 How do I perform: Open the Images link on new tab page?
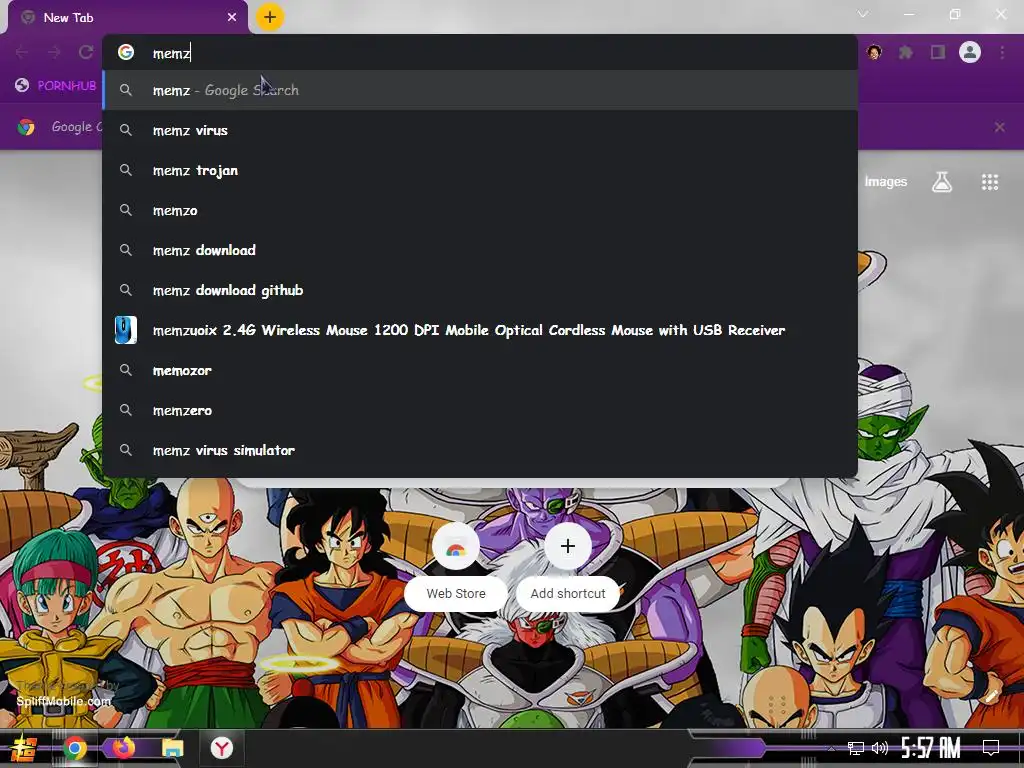point(886,182)
